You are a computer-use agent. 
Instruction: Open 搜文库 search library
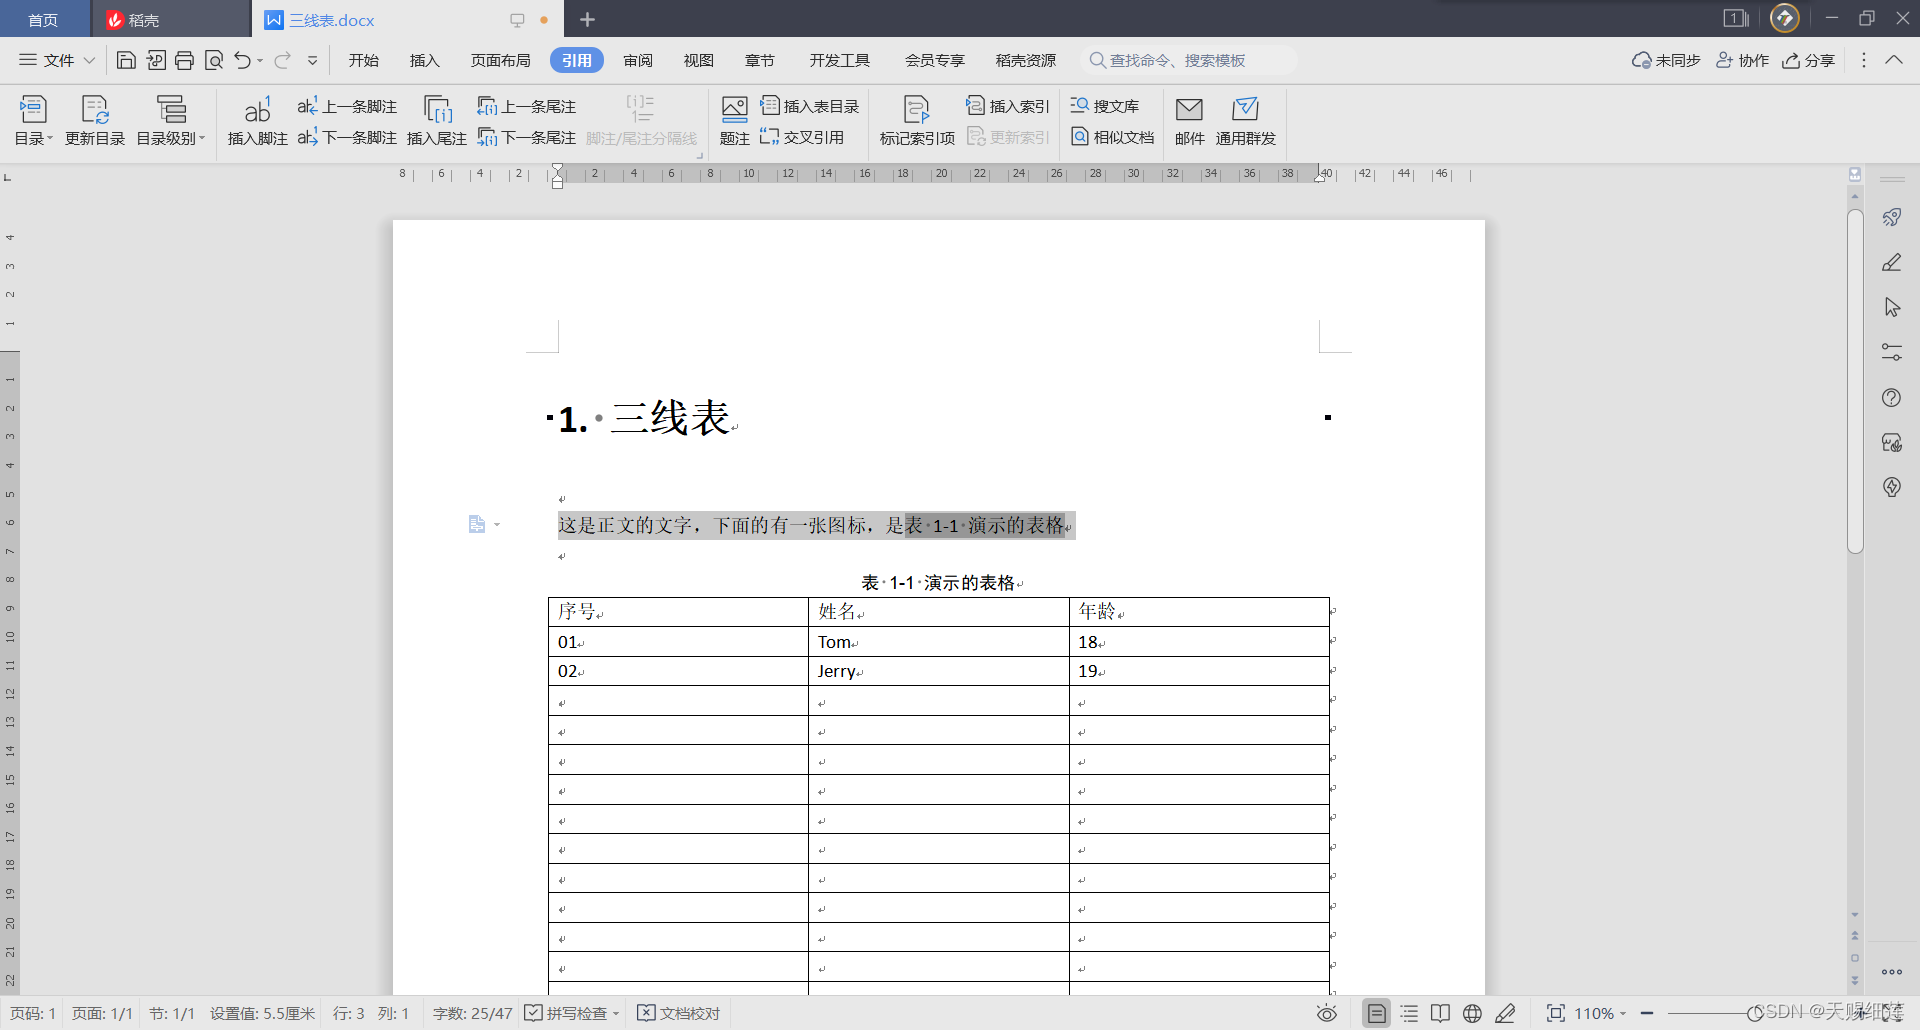(1105, 106)
